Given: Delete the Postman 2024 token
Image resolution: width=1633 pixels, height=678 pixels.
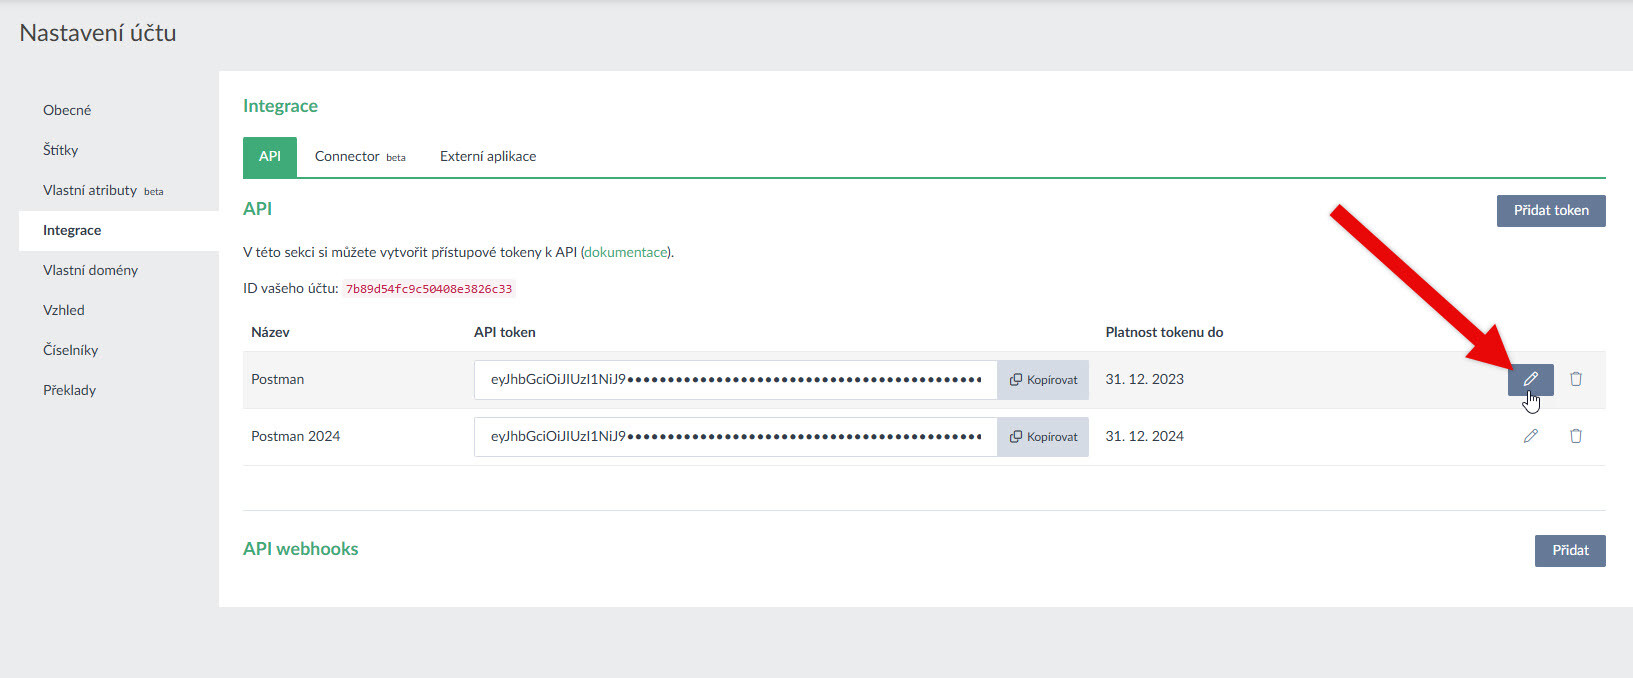Looking at the screenshot, I should 1576,436.
